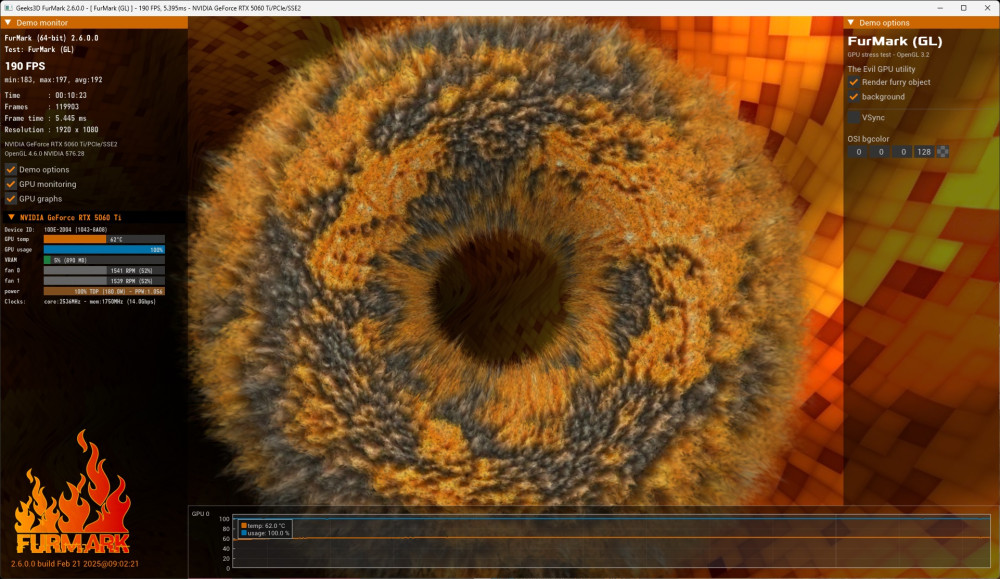
Task: Click the 'Demo options' panel title text
Action: (884, 22)
